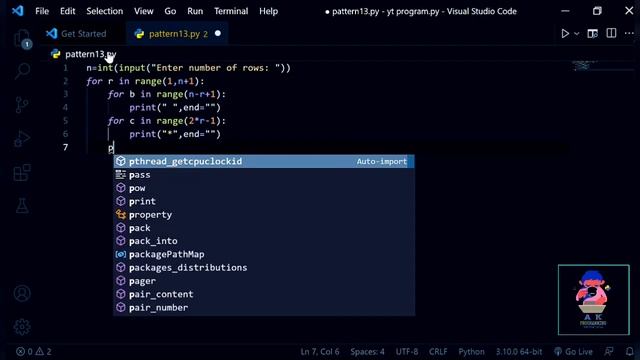Switch to the Get Started tab

83,33
